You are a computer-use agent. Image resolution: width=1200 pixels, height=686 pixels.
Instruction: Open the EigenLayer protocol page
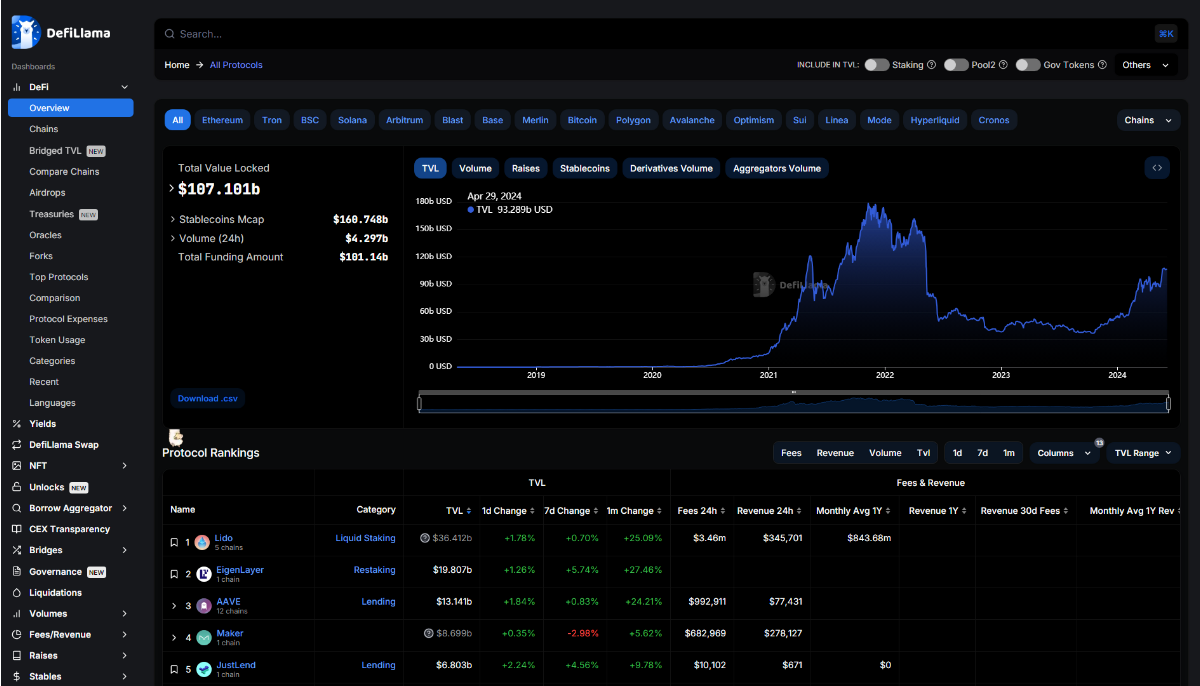[239, 568]
